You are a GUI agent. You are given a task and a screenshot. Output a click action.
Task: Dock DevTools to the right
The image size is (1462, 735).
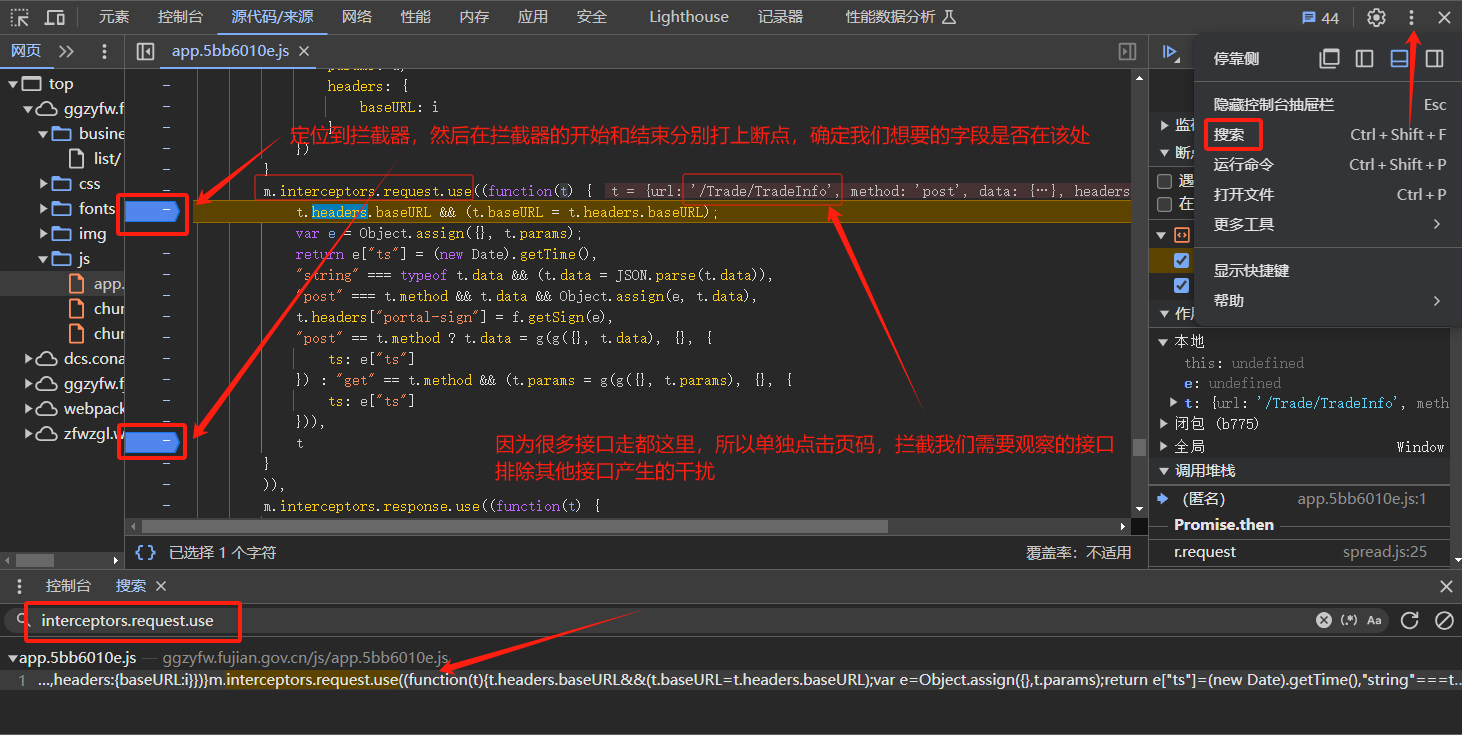click(1434, 59)
